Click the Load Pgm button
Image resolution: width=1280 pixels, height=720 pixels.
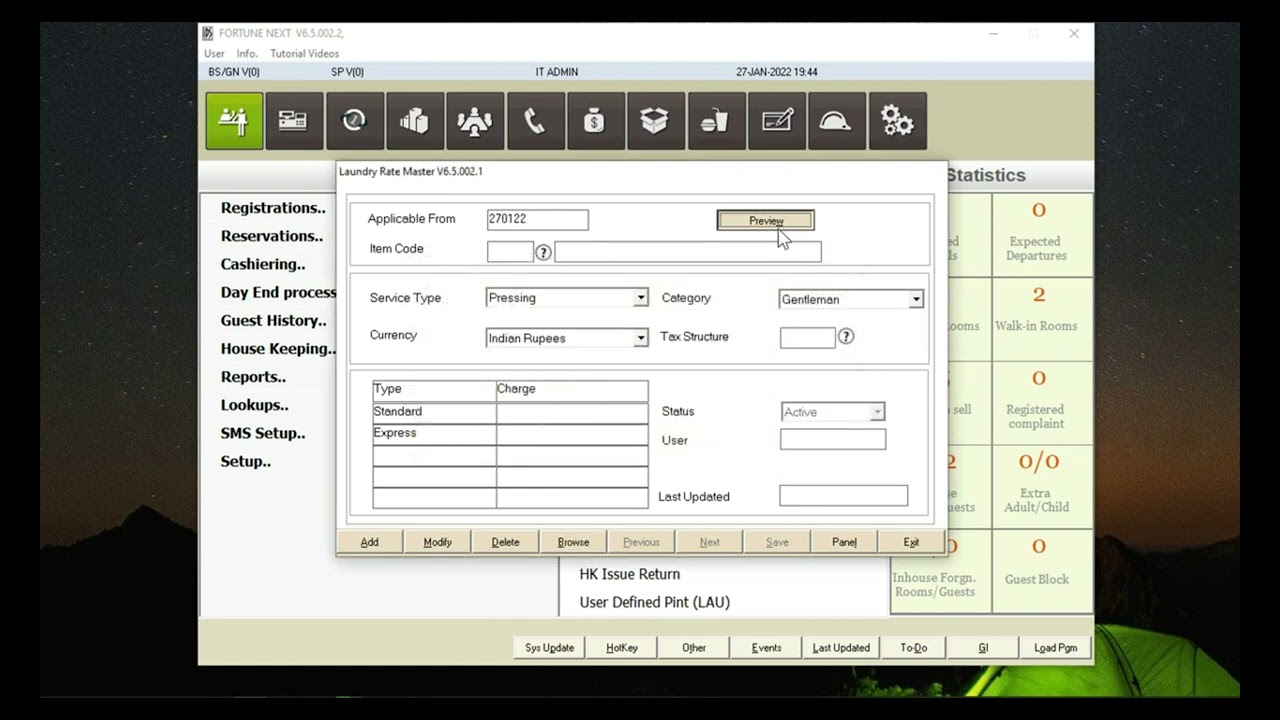[x=1056, y=648]
